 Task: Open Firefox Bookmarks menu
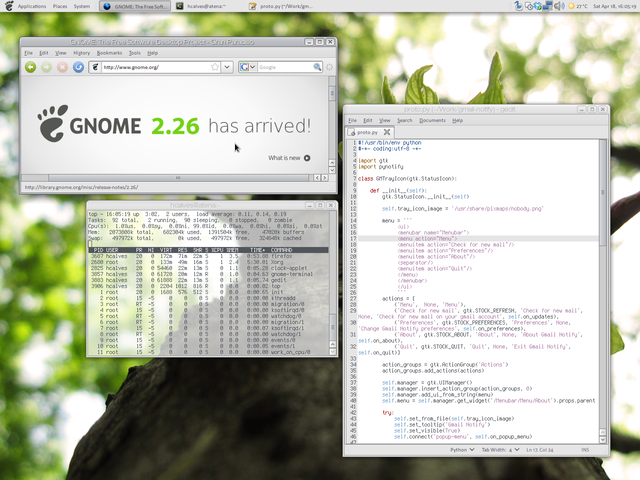coord(109,53)
